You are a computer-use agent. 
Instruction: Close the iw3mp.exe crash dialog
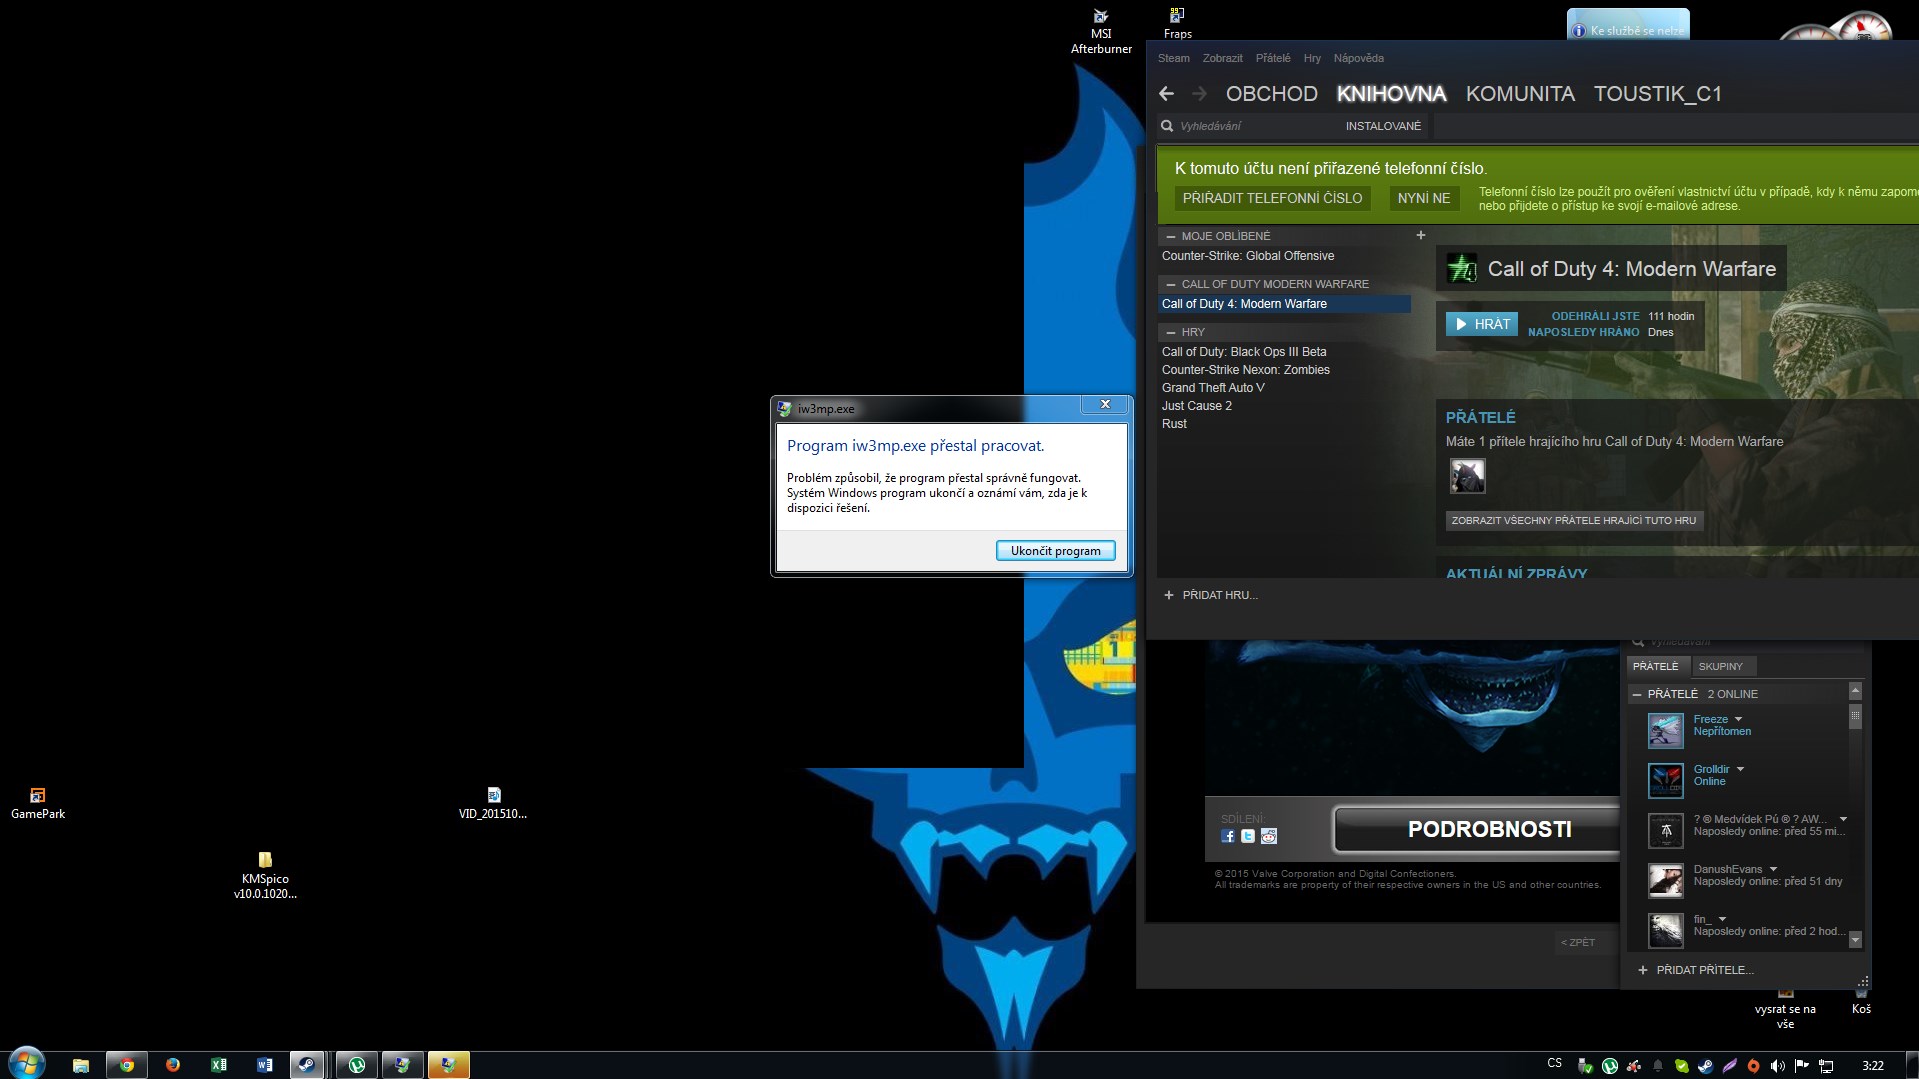pyautogui.click(x=1105, y=405)
